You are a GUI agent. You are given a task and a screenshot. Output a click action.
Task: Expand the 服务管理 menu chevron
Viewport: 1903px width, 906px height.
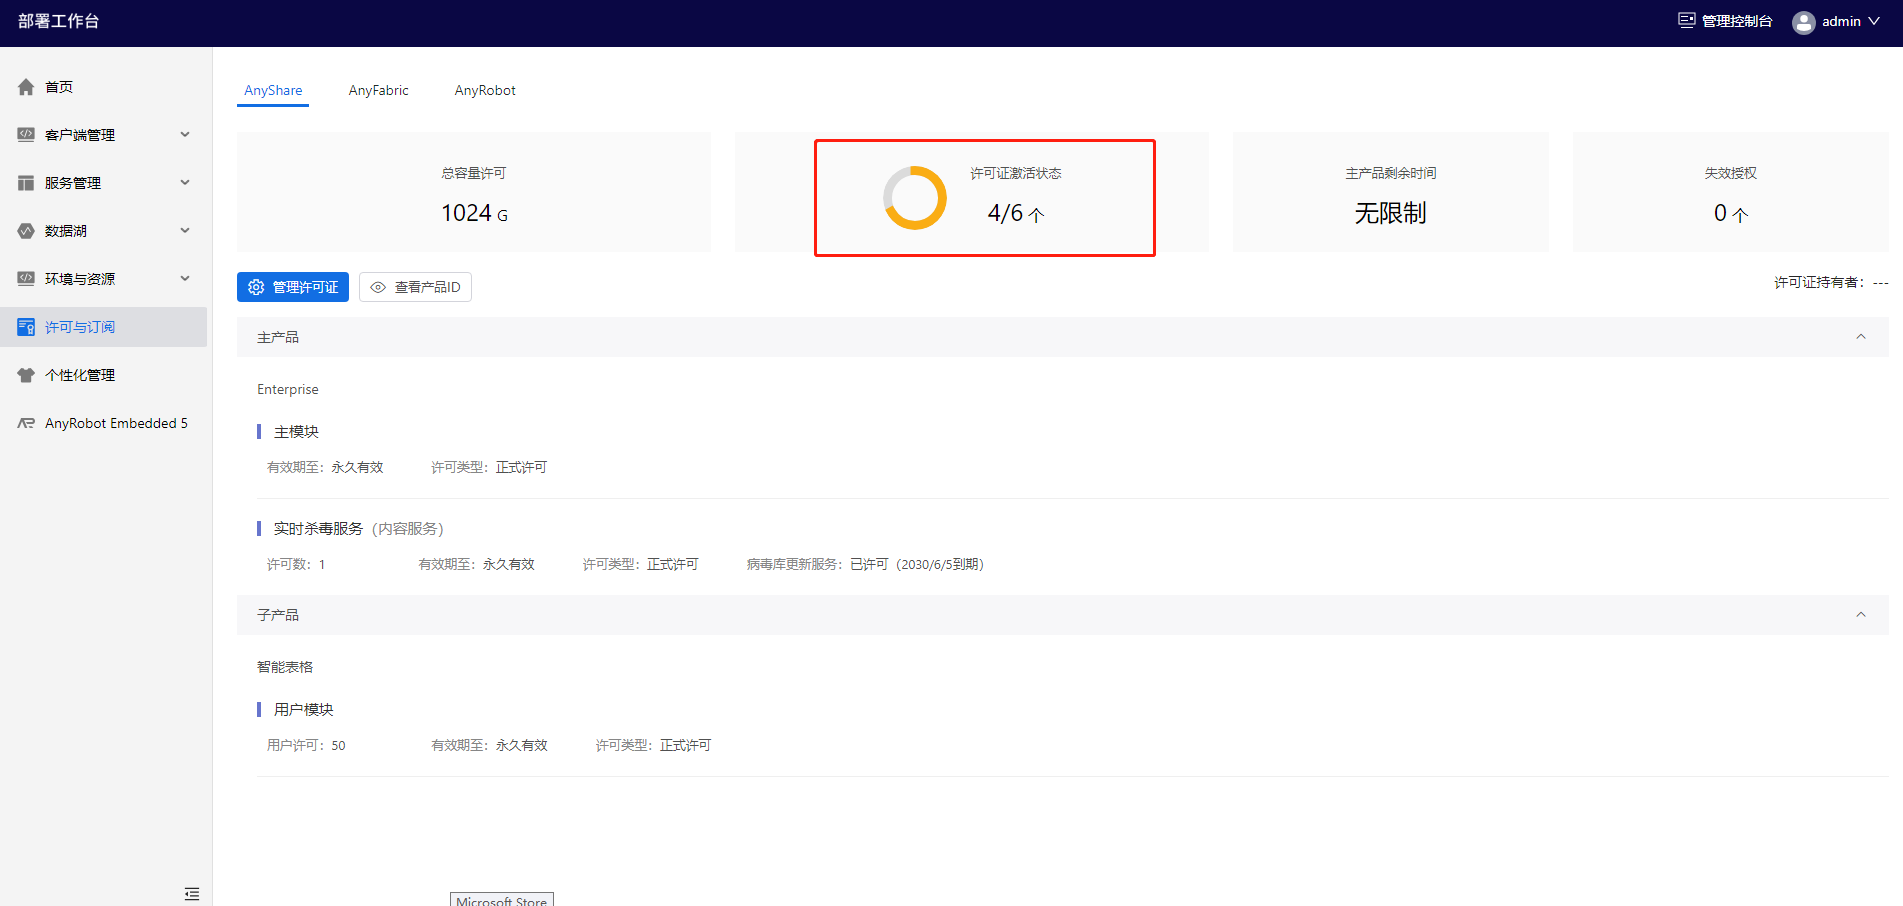185,183
